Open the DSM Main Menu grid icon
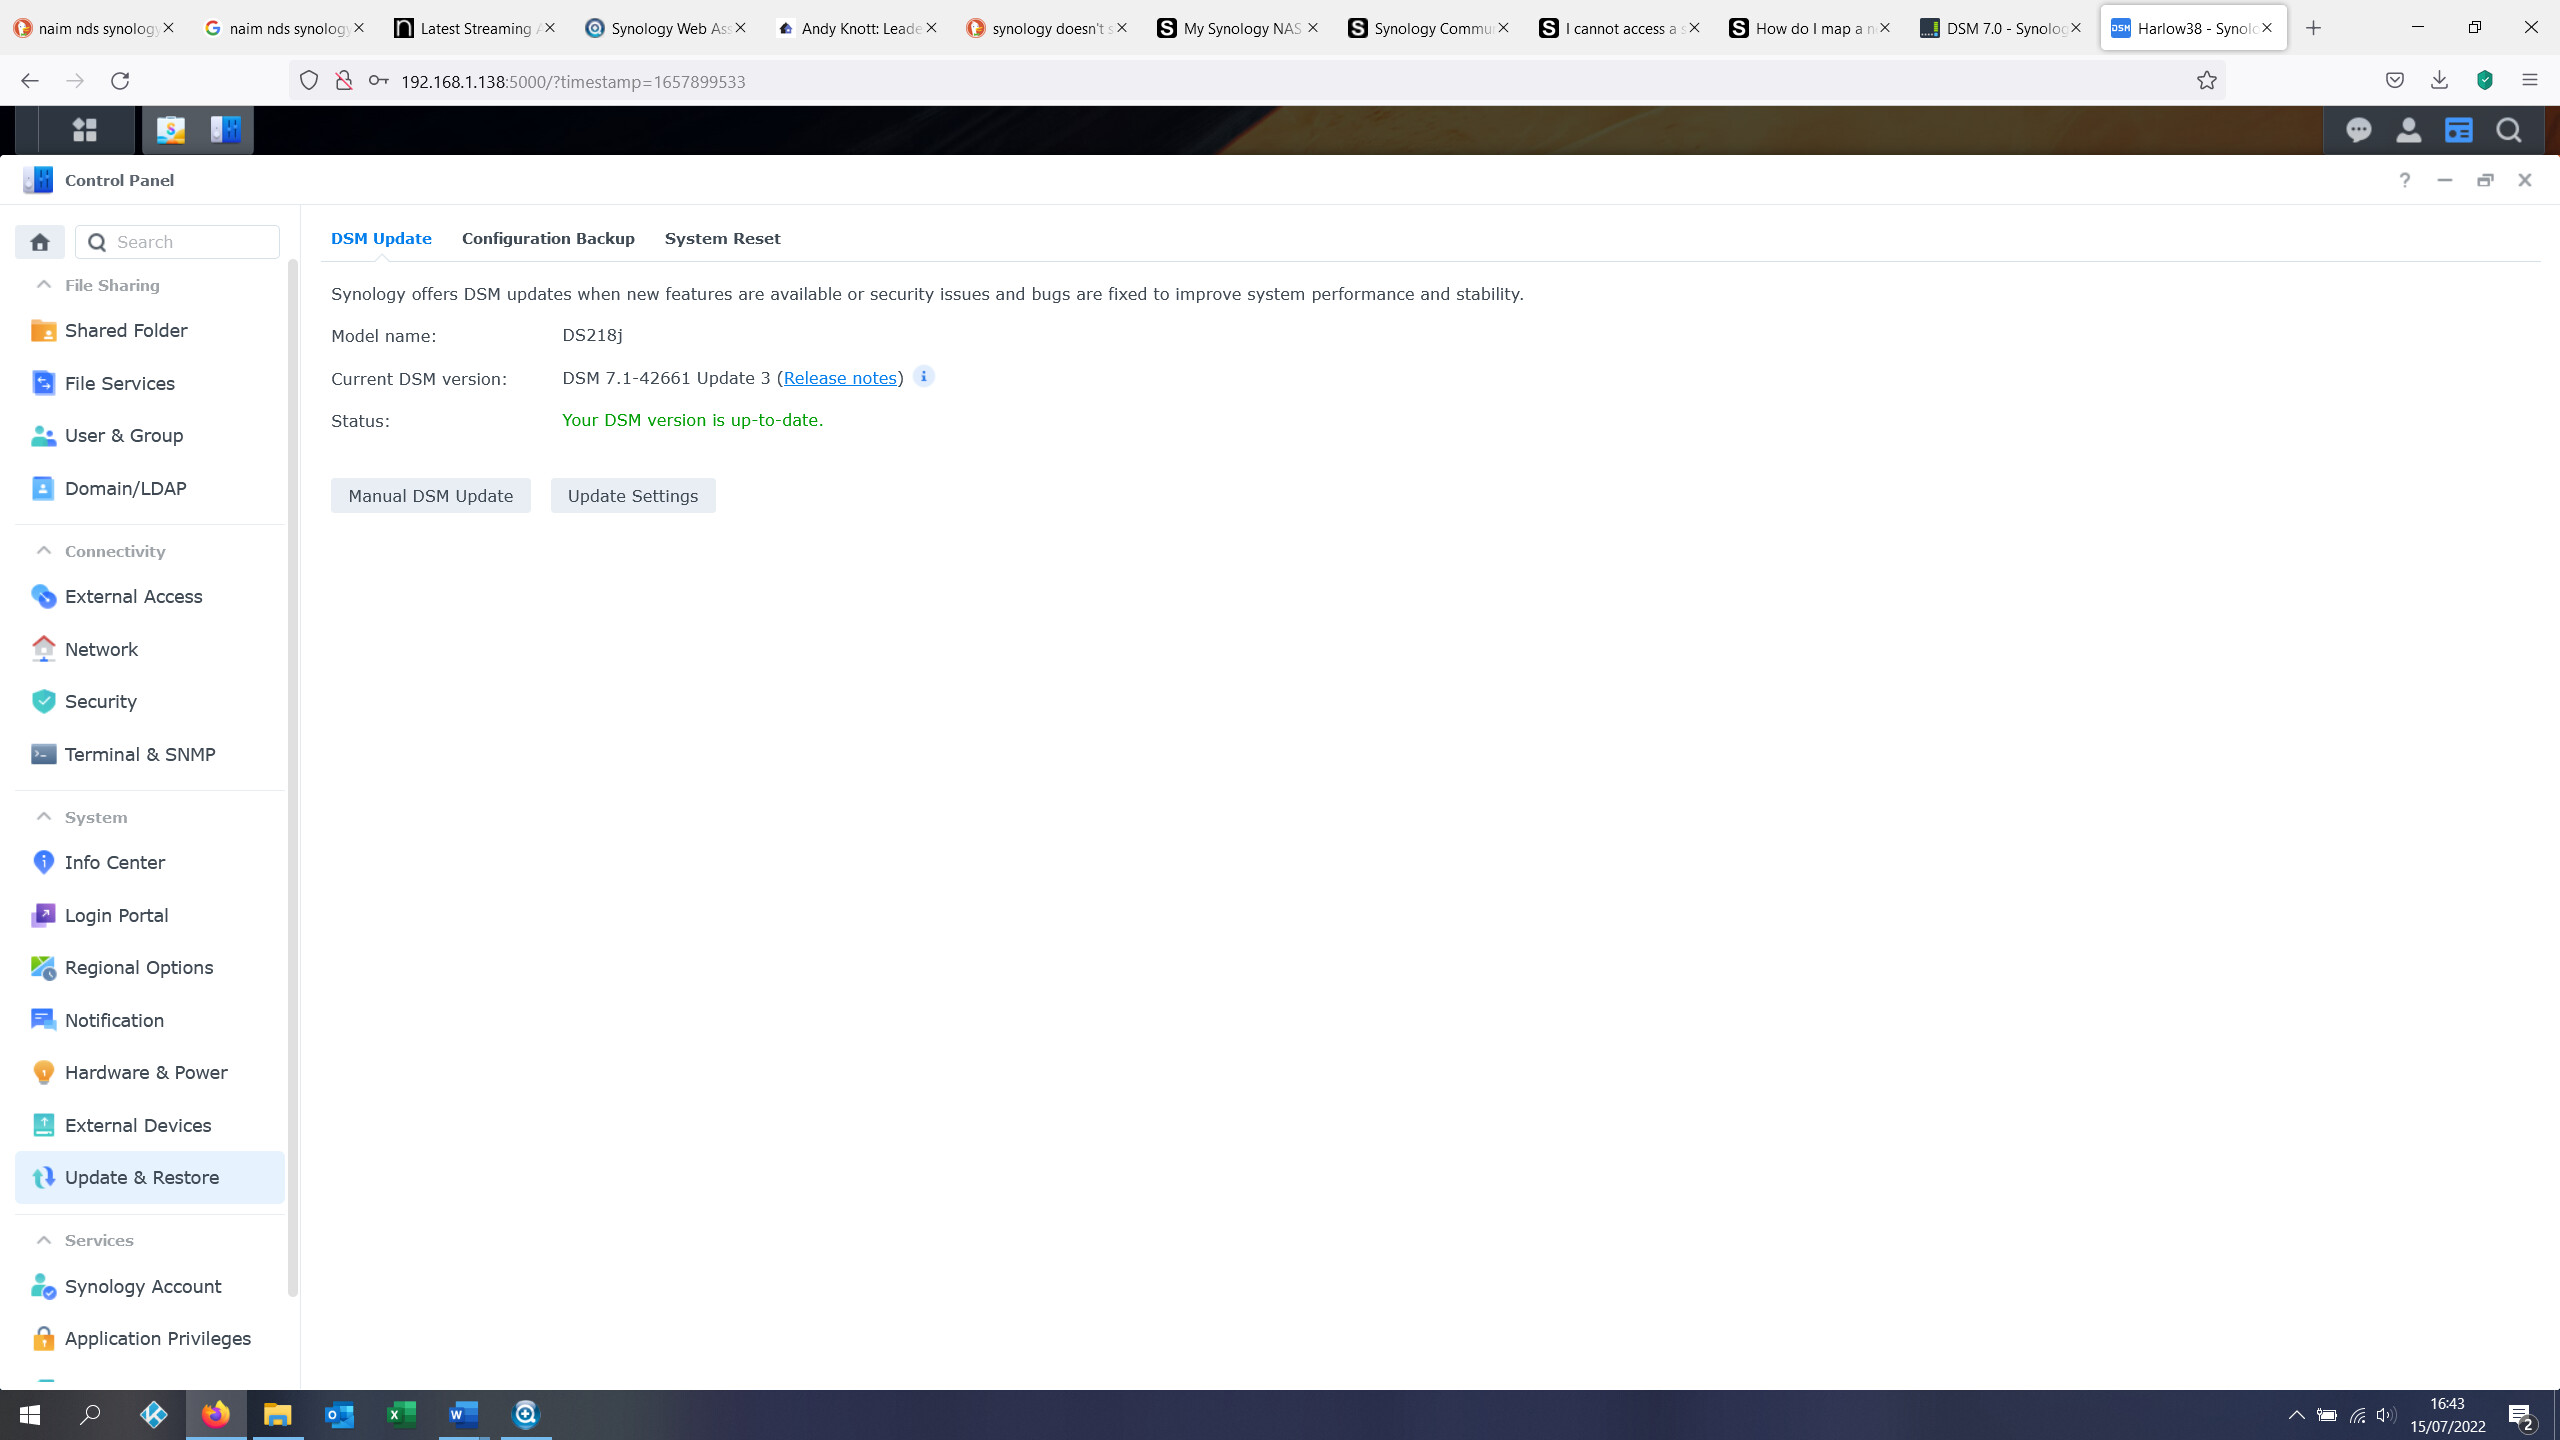The image size is (2560, 1440). pyautogui.click(x=85, y=130)
